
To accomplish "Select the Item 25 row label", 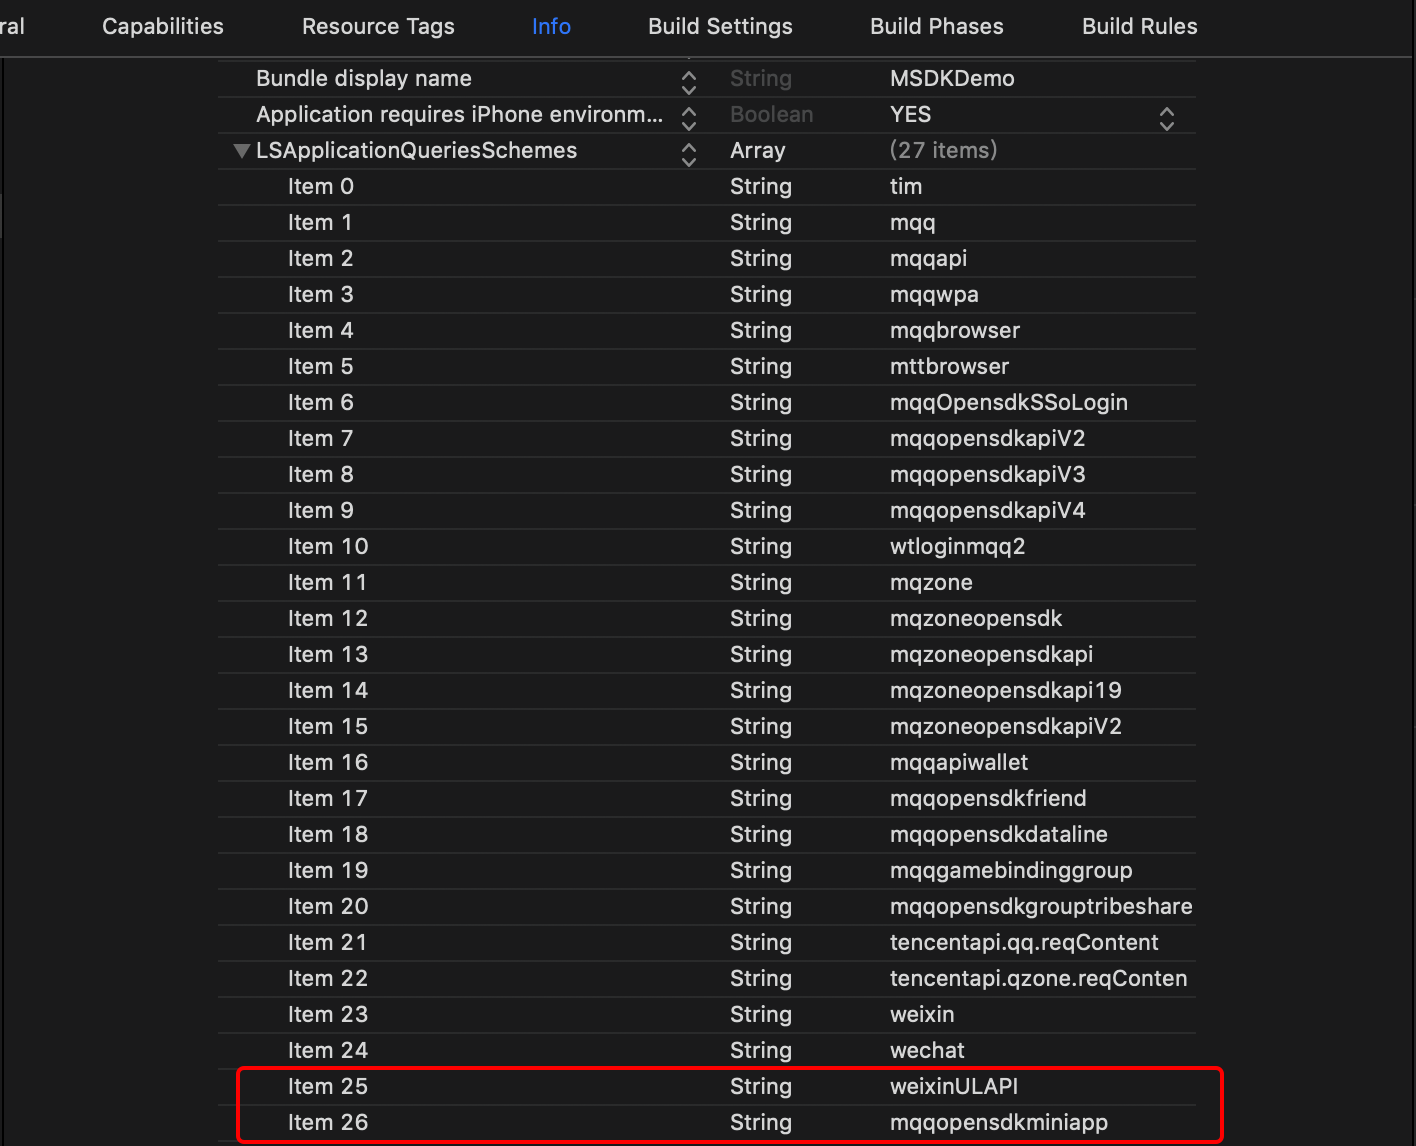I will [328, 1087].
